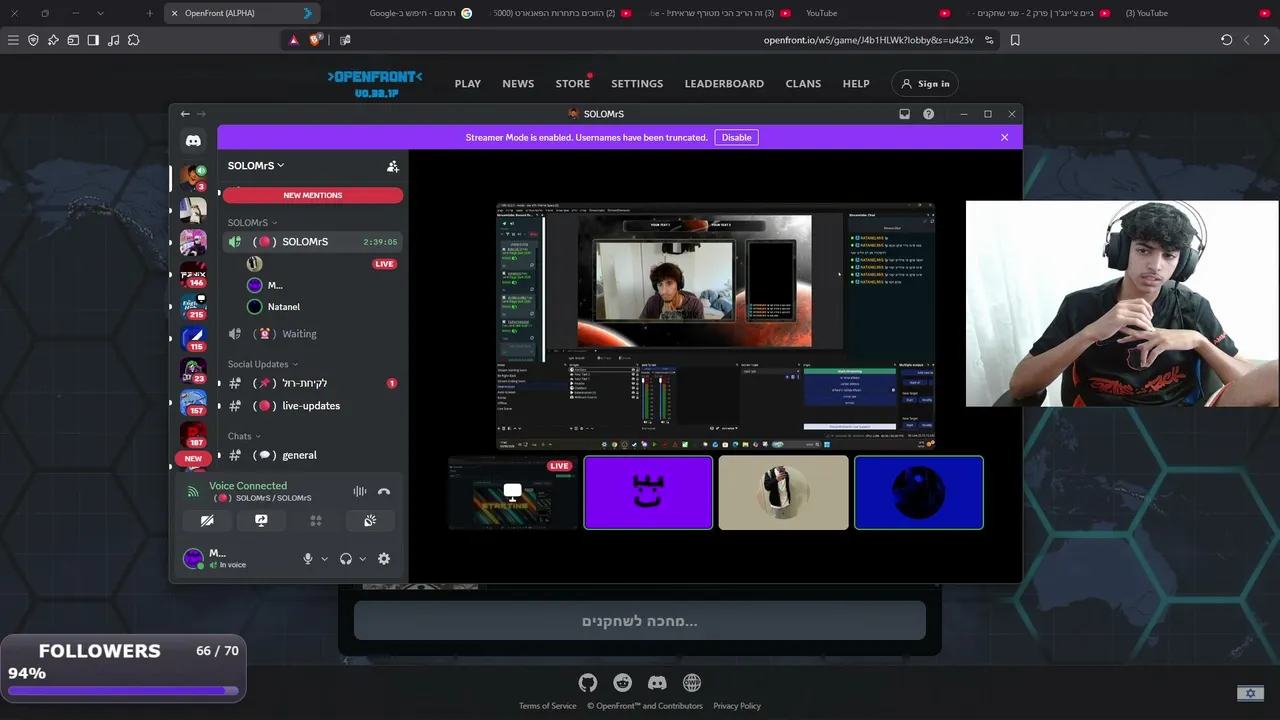Open Discord help question mark icon

point(929,114)
